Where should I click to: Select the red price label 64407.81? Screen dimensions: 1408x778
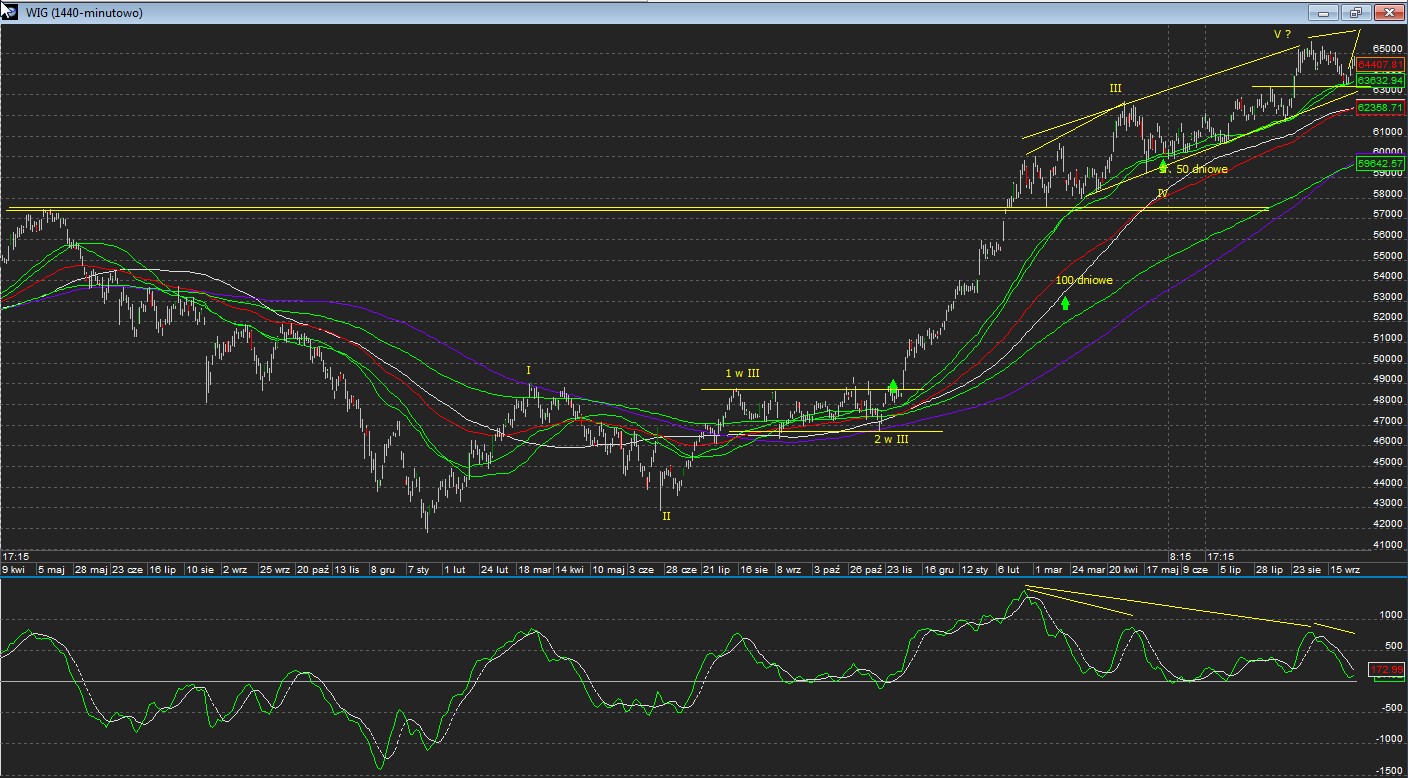click(1381, 64)
